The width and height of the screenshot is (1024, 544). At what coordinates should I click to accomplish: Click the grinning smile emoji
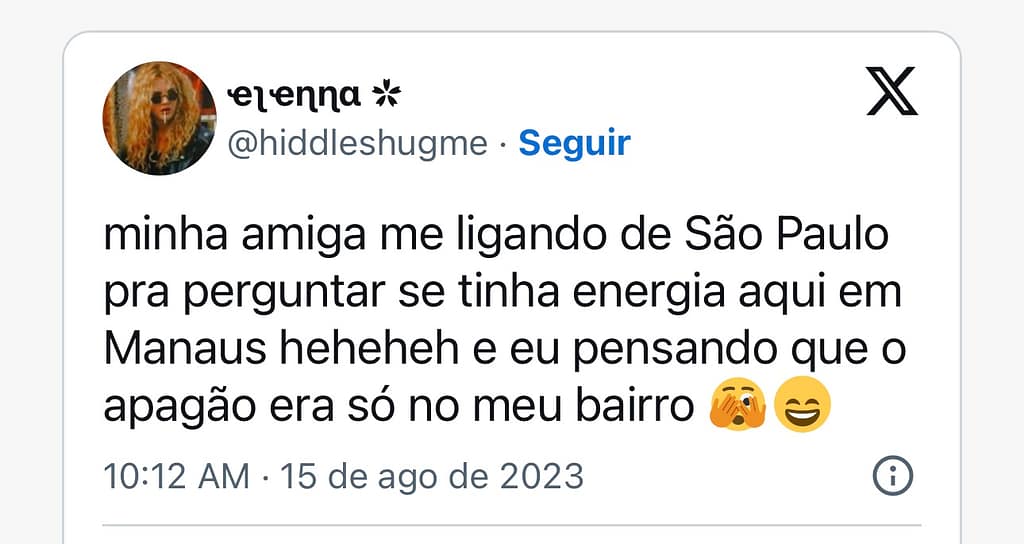(x=802, y=409)
